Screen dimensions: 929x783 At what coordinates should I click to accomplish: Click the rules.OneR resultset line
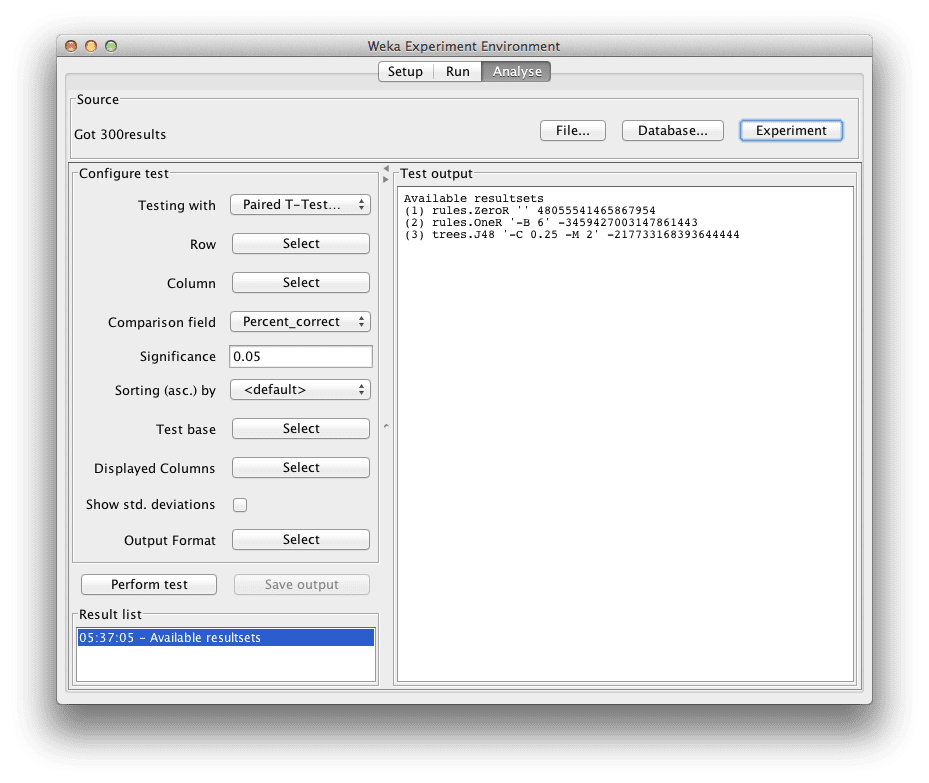click(551, 223)
